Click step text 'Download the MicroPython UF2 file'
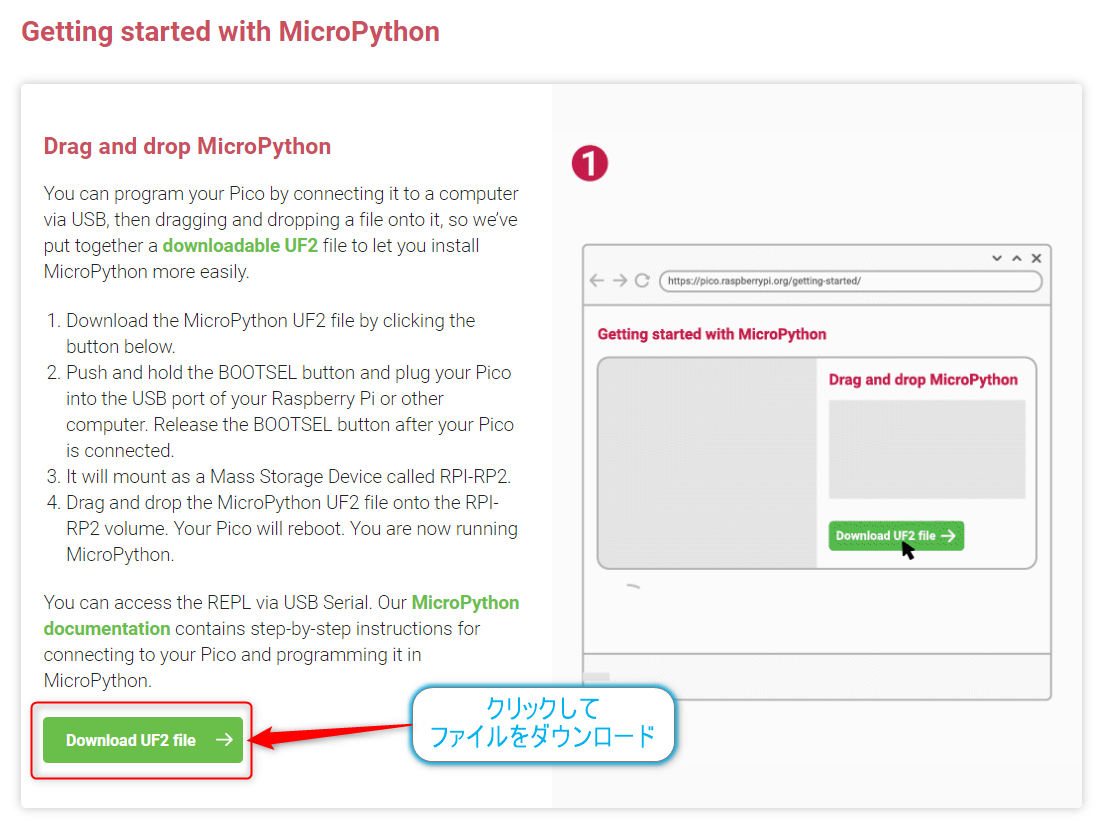Viewport: 1101px width, 824px height. [x=270, y=333]
